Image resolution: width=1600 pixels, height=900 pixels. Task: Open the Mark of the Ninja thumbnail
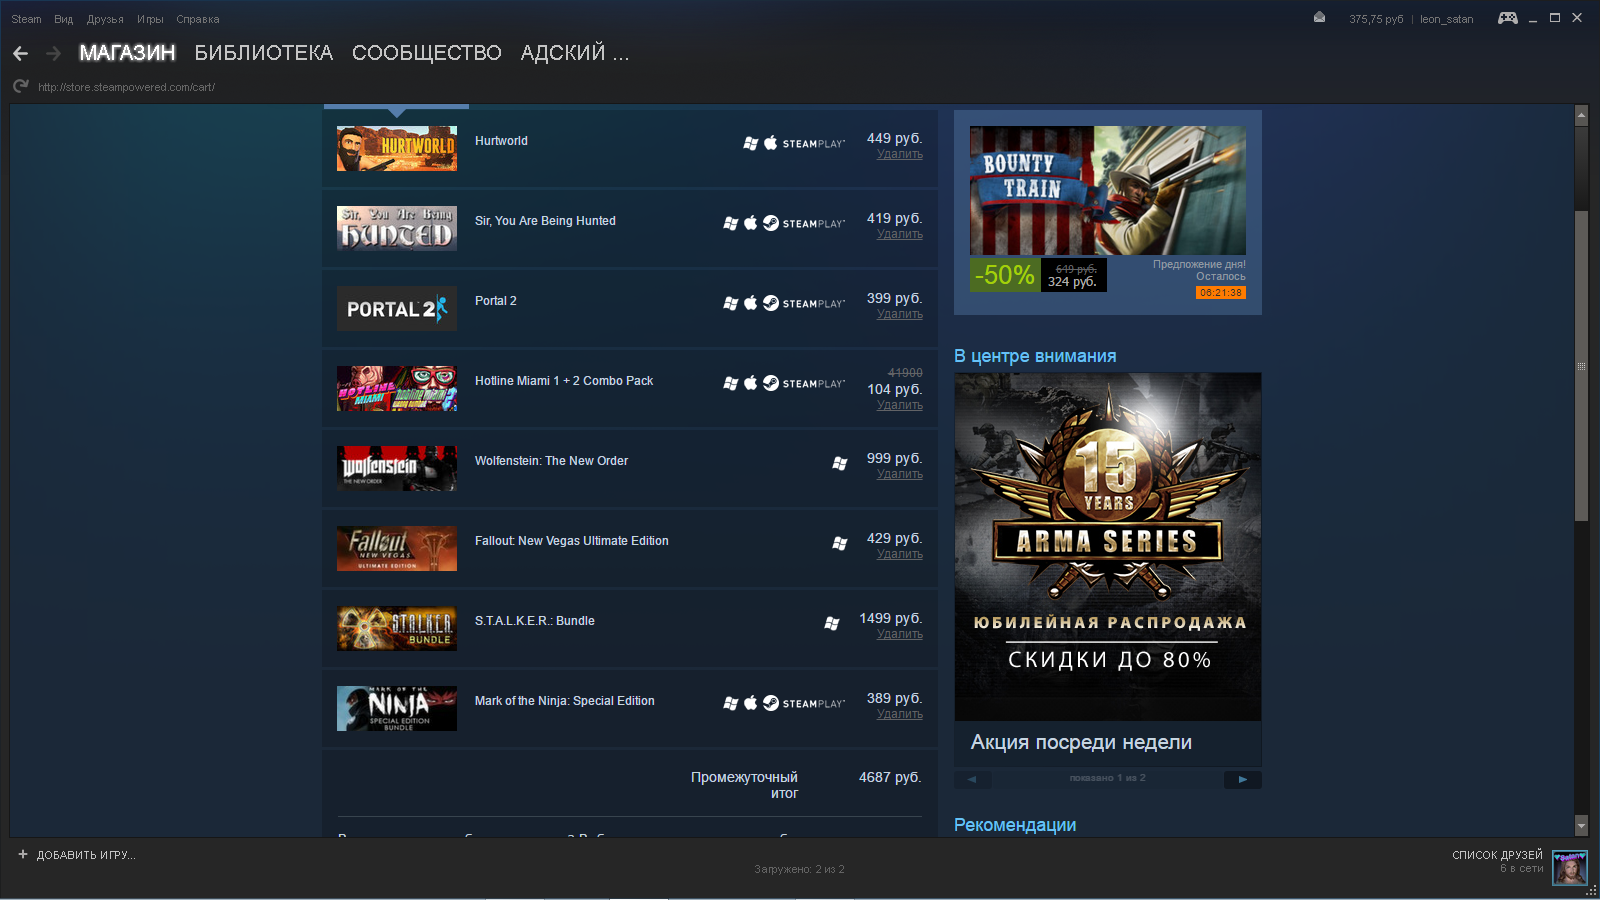(x=397, y=708)
